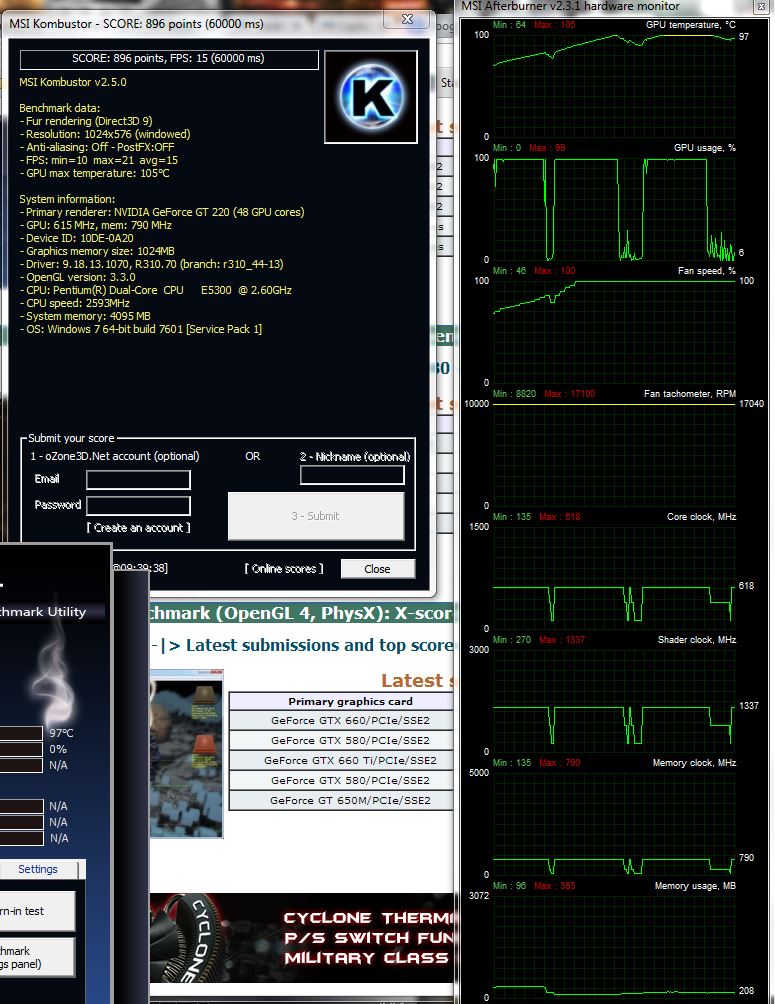Click the Close button in Kombustor
Screen dimensions: 775x1004
(377, 569)
